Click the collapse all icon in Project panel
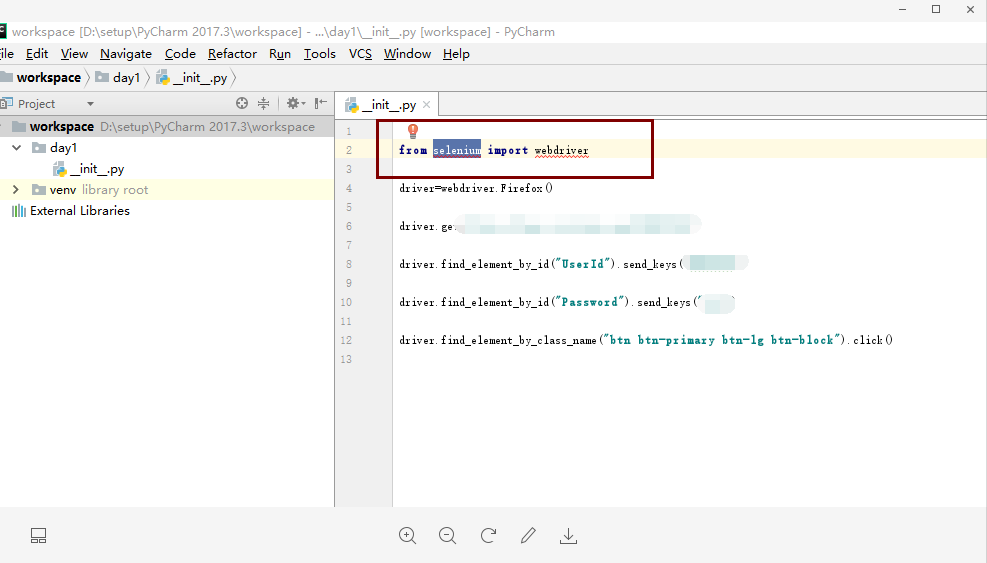 point(263,103)
